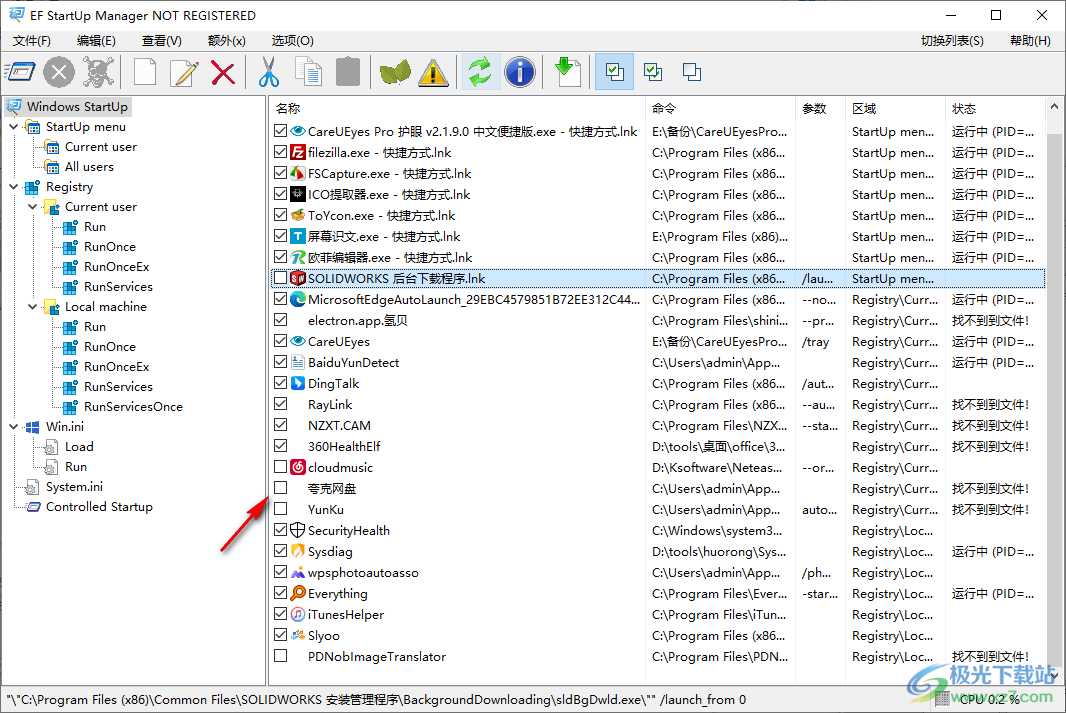Click the SOLIDWORKS row icon
Screen dimensions: 1066x713
[x=298, y=278]
